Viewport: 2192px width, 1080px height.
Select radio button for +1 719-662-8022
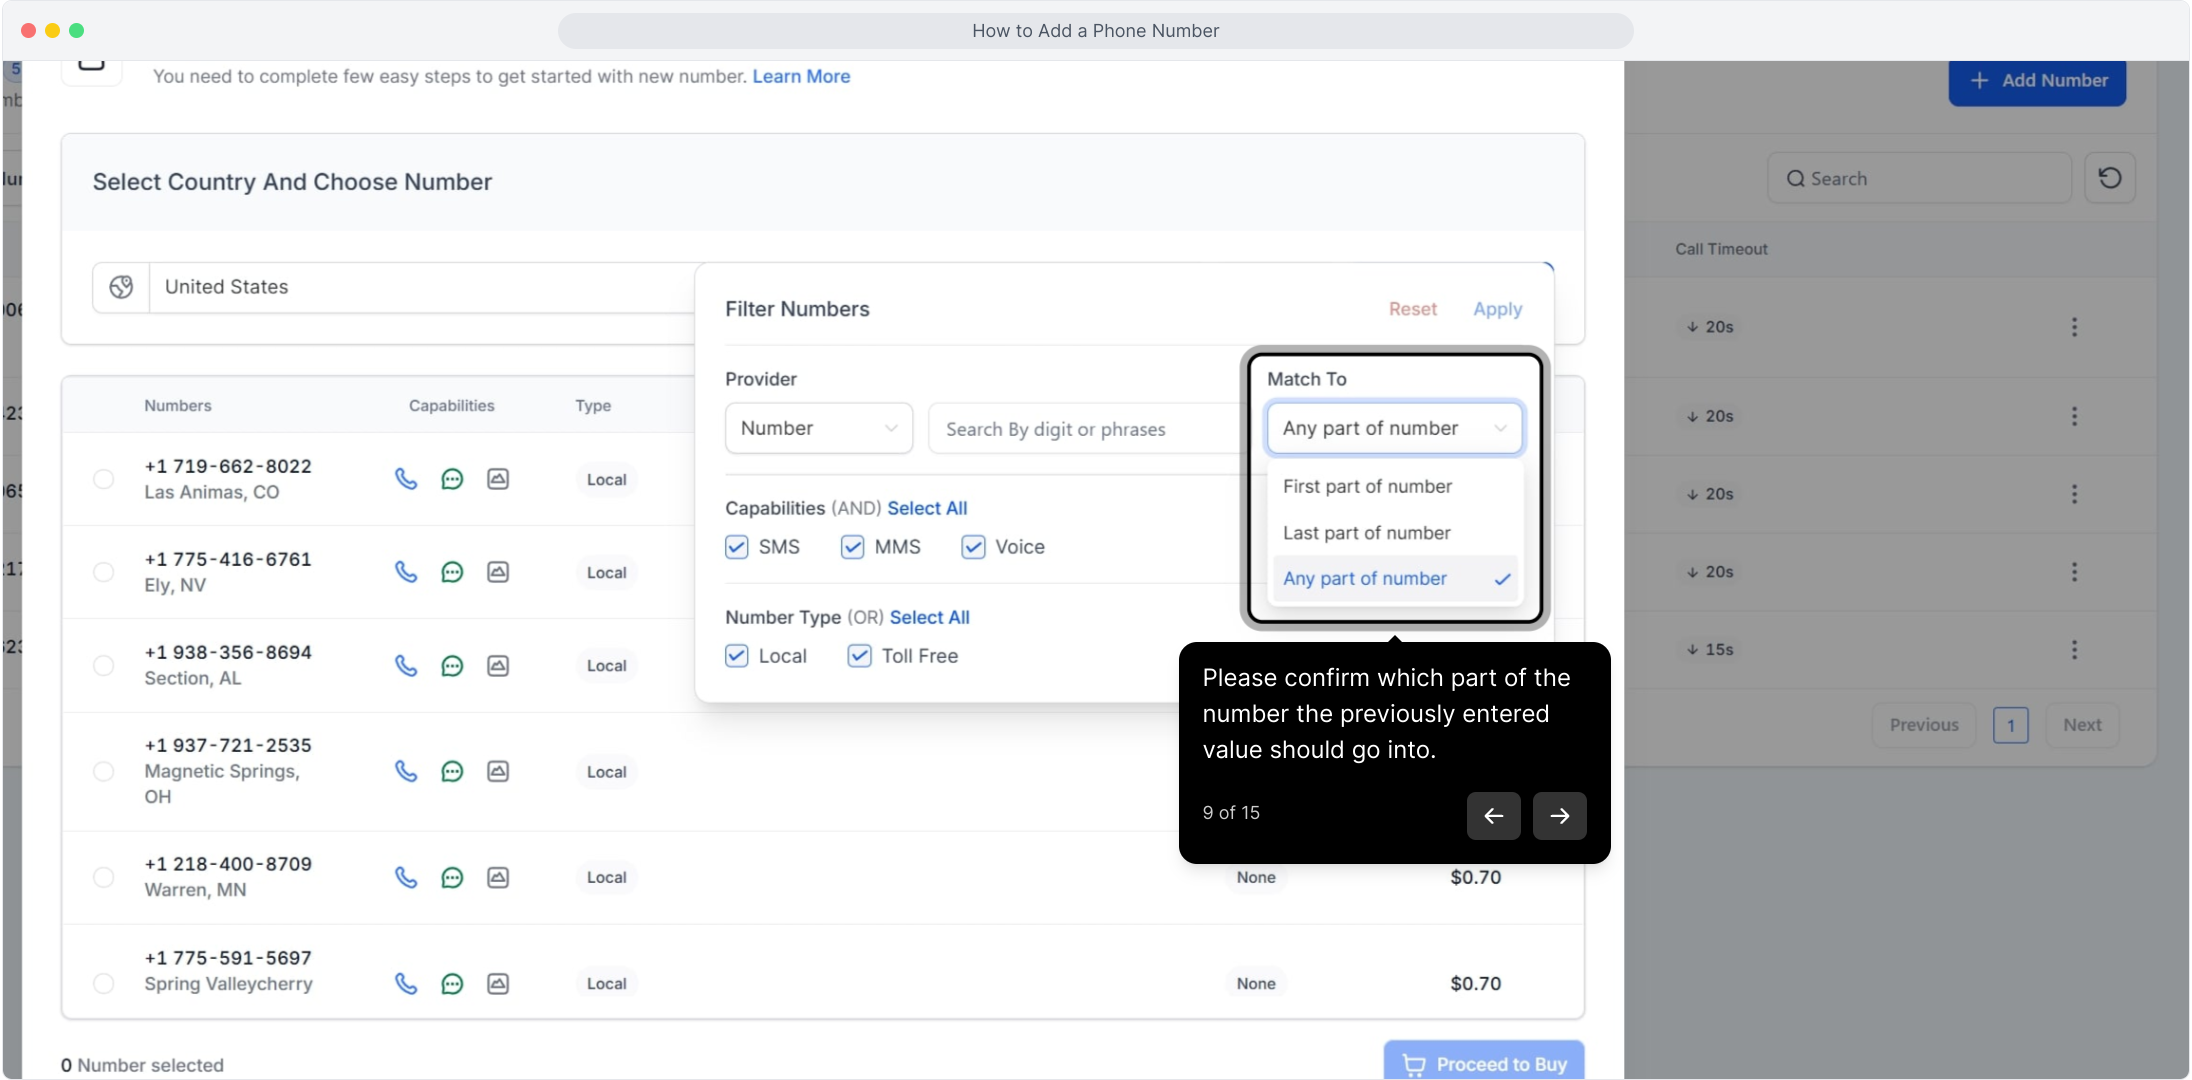103,479
